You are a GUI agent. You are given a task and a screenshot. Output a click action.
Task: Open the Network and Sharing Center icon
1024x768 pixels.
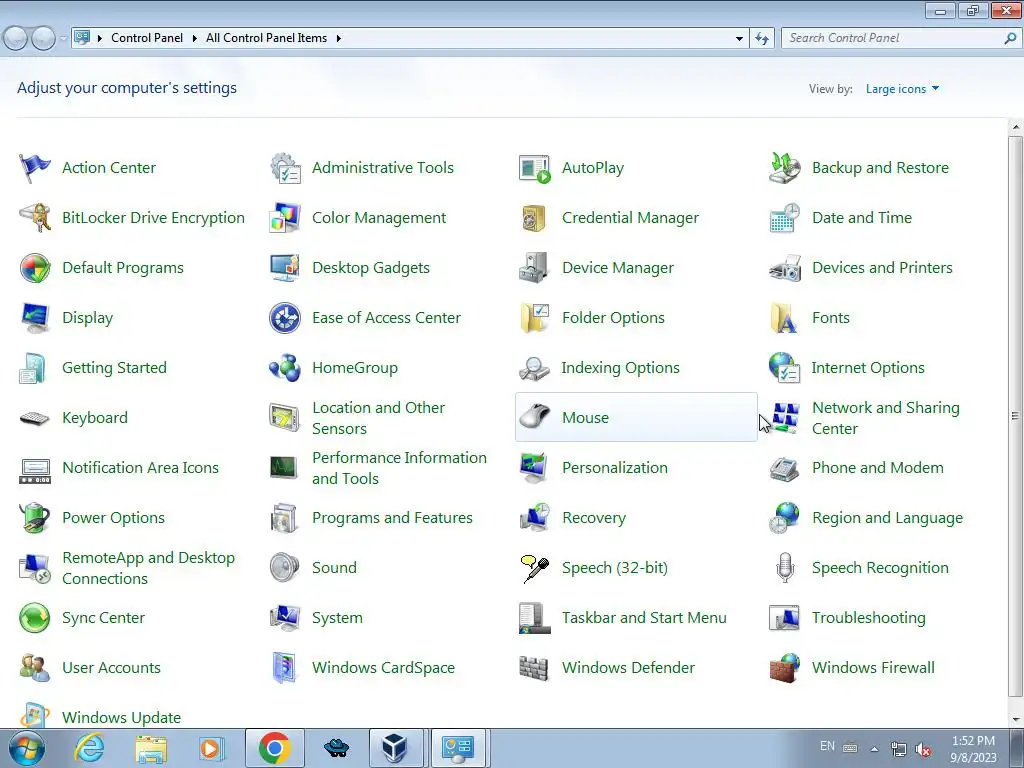coord(784,418)
